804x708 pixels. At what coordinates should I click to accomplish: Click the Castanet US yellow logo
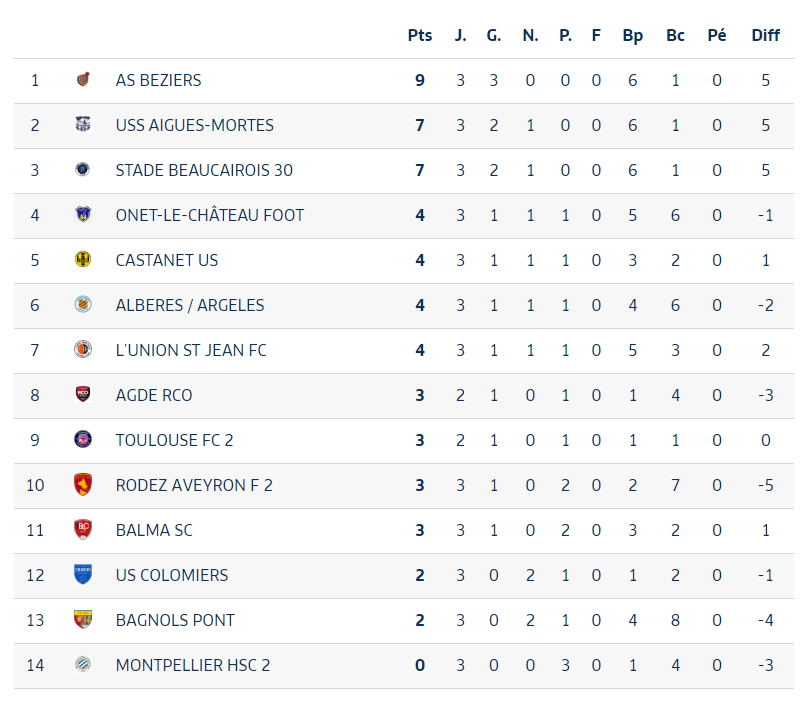(83, 259)
